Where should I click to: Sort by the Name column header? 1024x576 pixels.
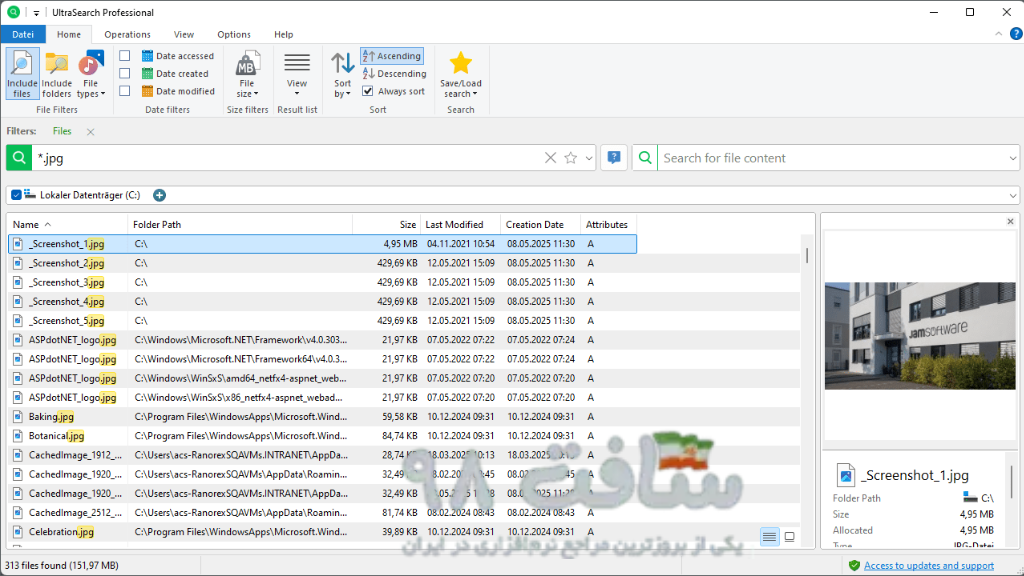(67, 225)
